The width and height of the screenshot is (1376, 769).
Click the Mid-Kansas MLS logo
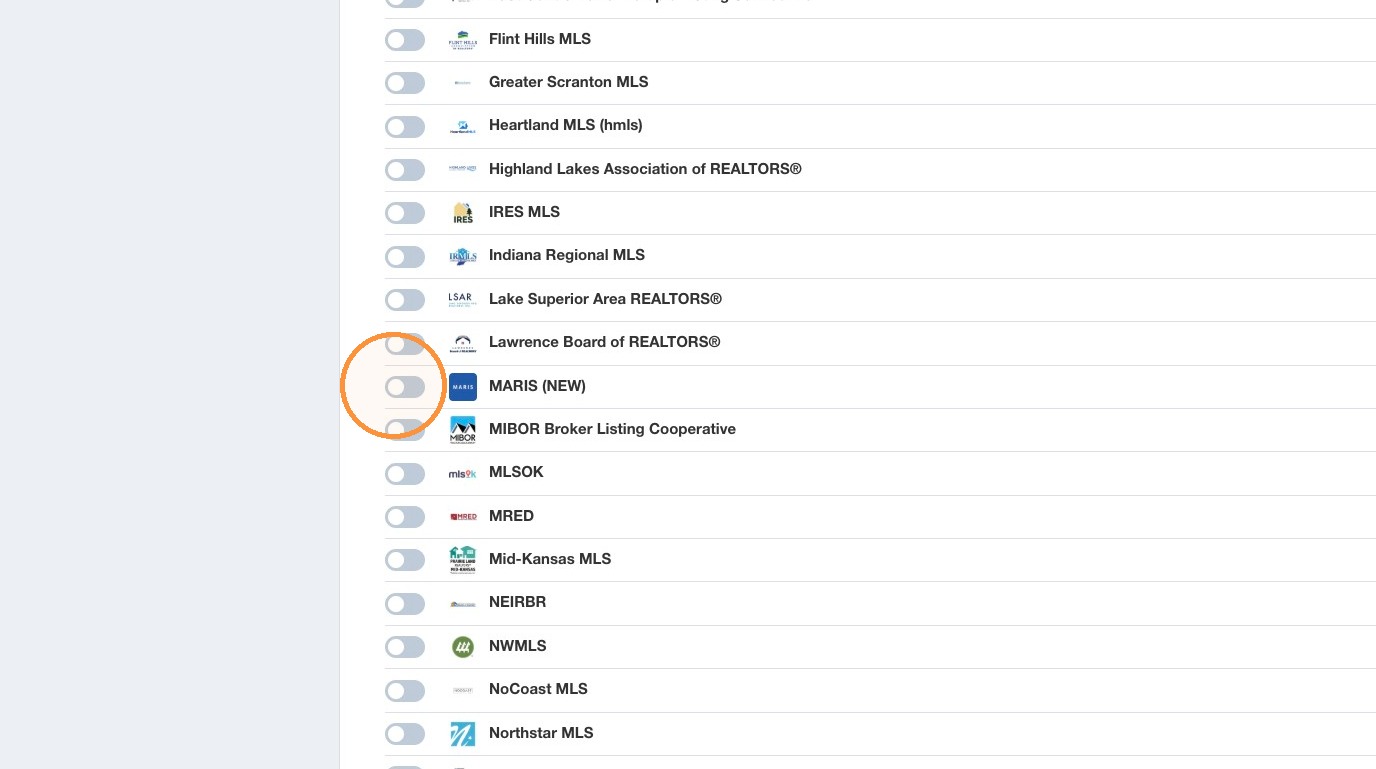tap(463, 560)
